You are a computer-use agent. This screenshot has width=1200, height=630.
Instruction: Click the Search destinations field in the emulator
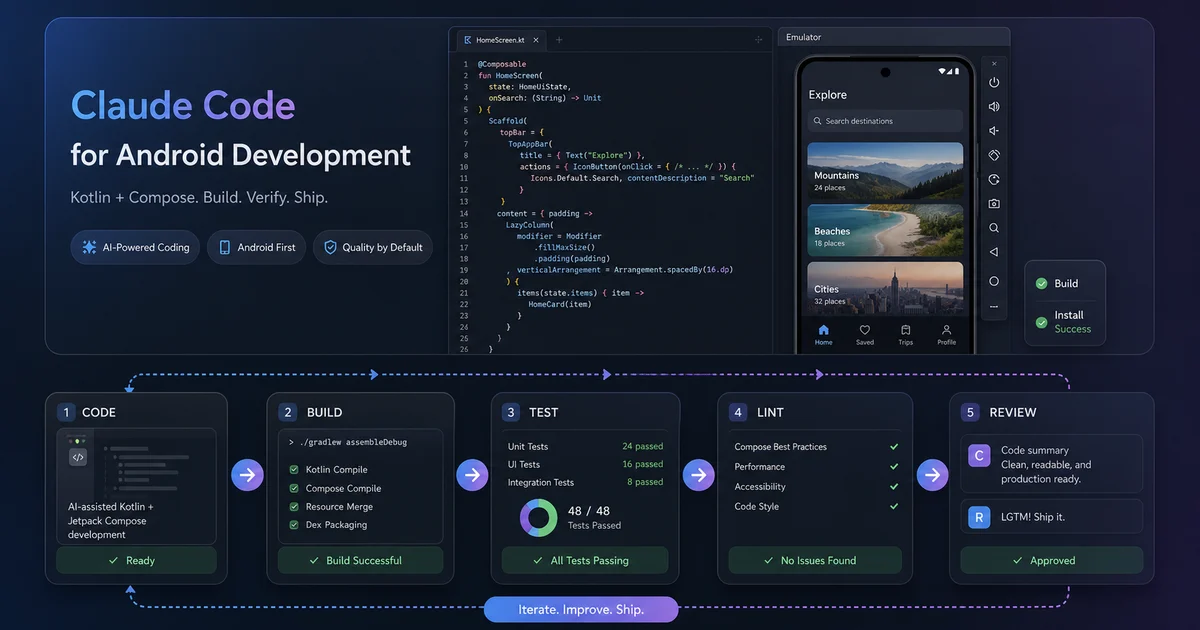pos(885,121)
